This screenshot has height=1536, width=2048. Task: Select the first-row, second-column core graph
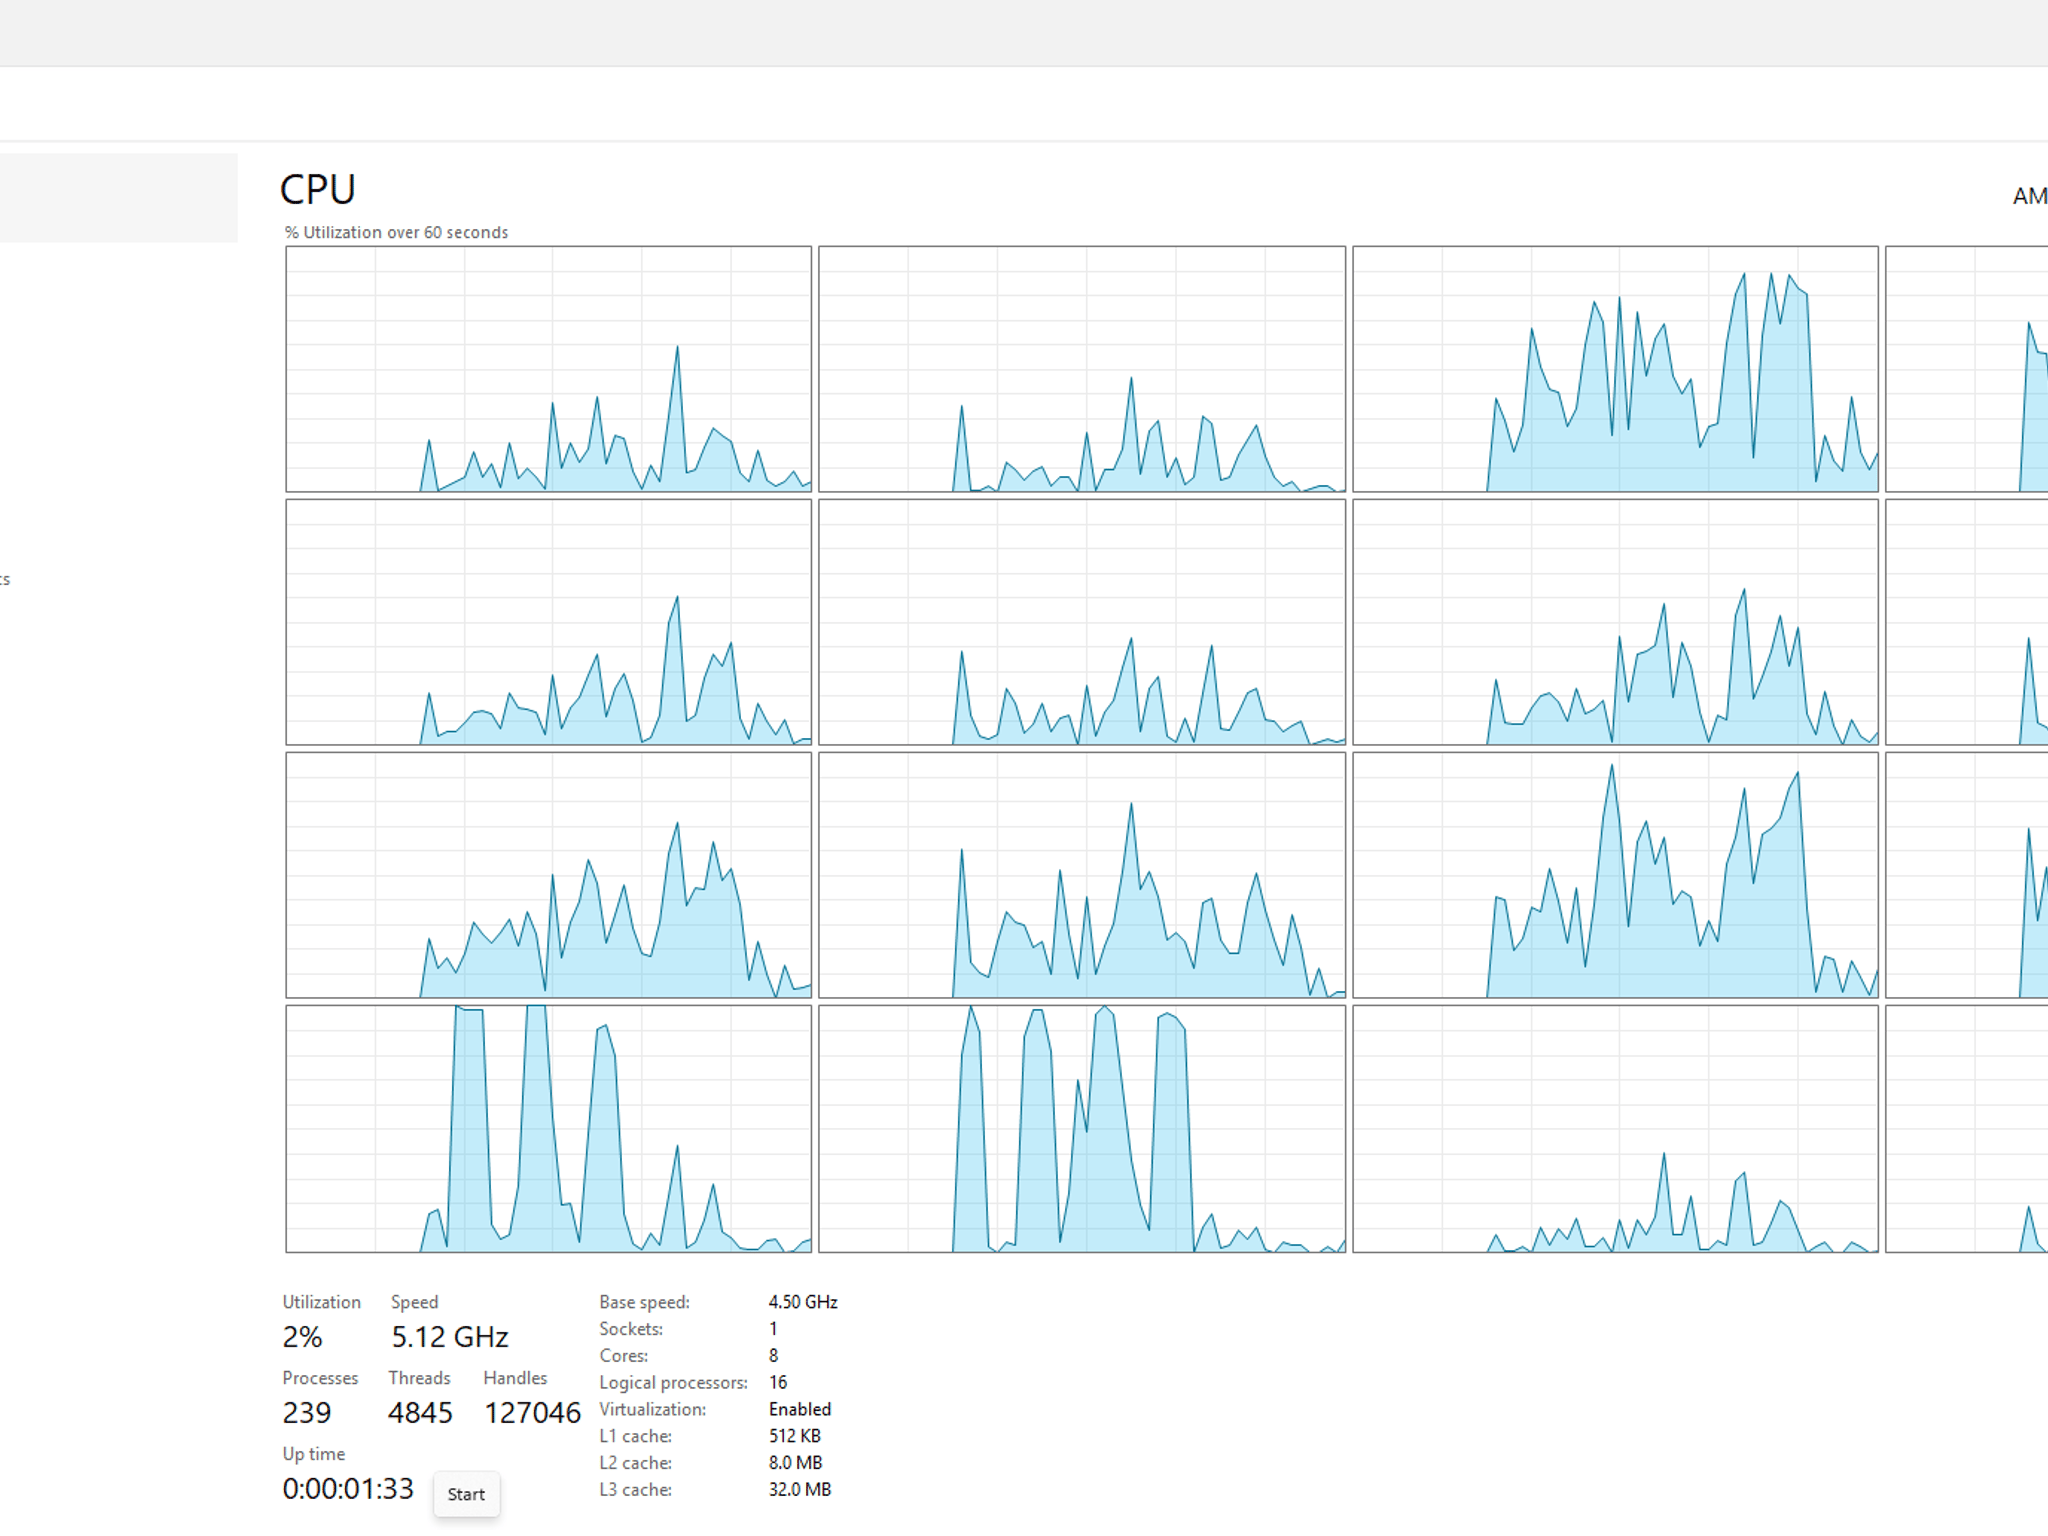point(1082,369)
